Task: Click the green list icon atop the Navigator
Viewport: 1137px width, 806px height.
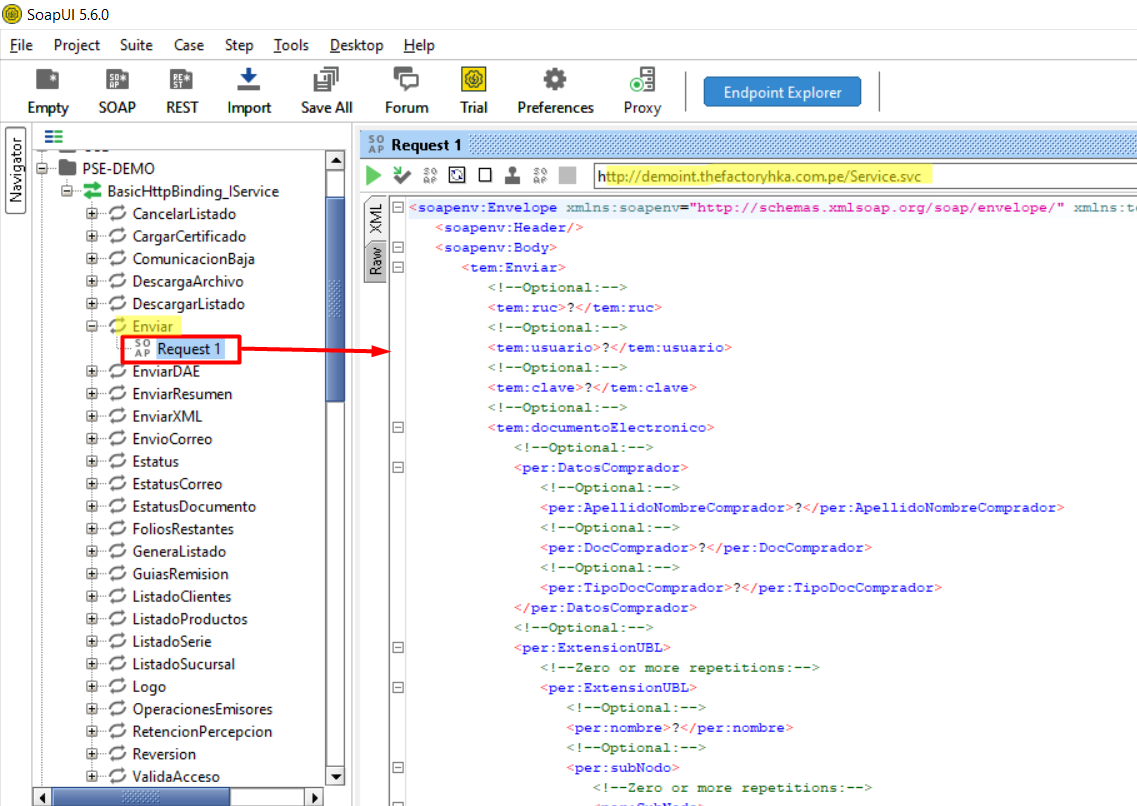Action: point(54,136)
